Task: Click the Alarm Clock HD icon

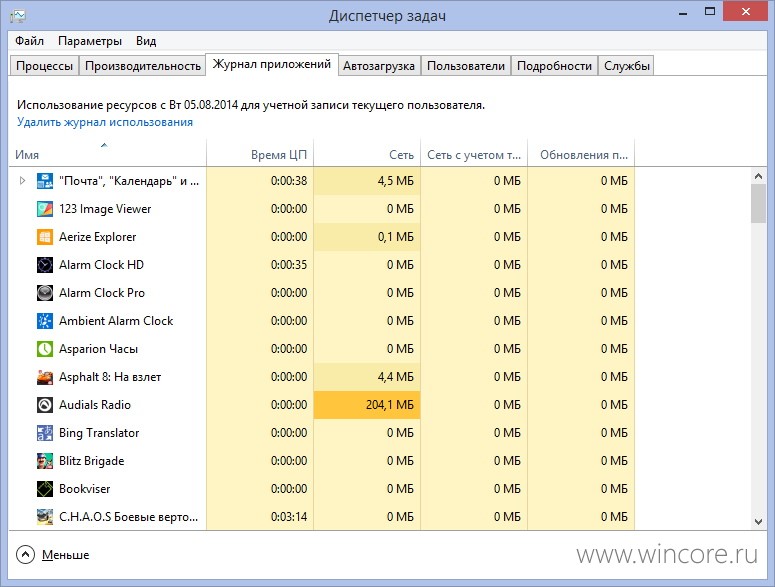Action: 45,265
